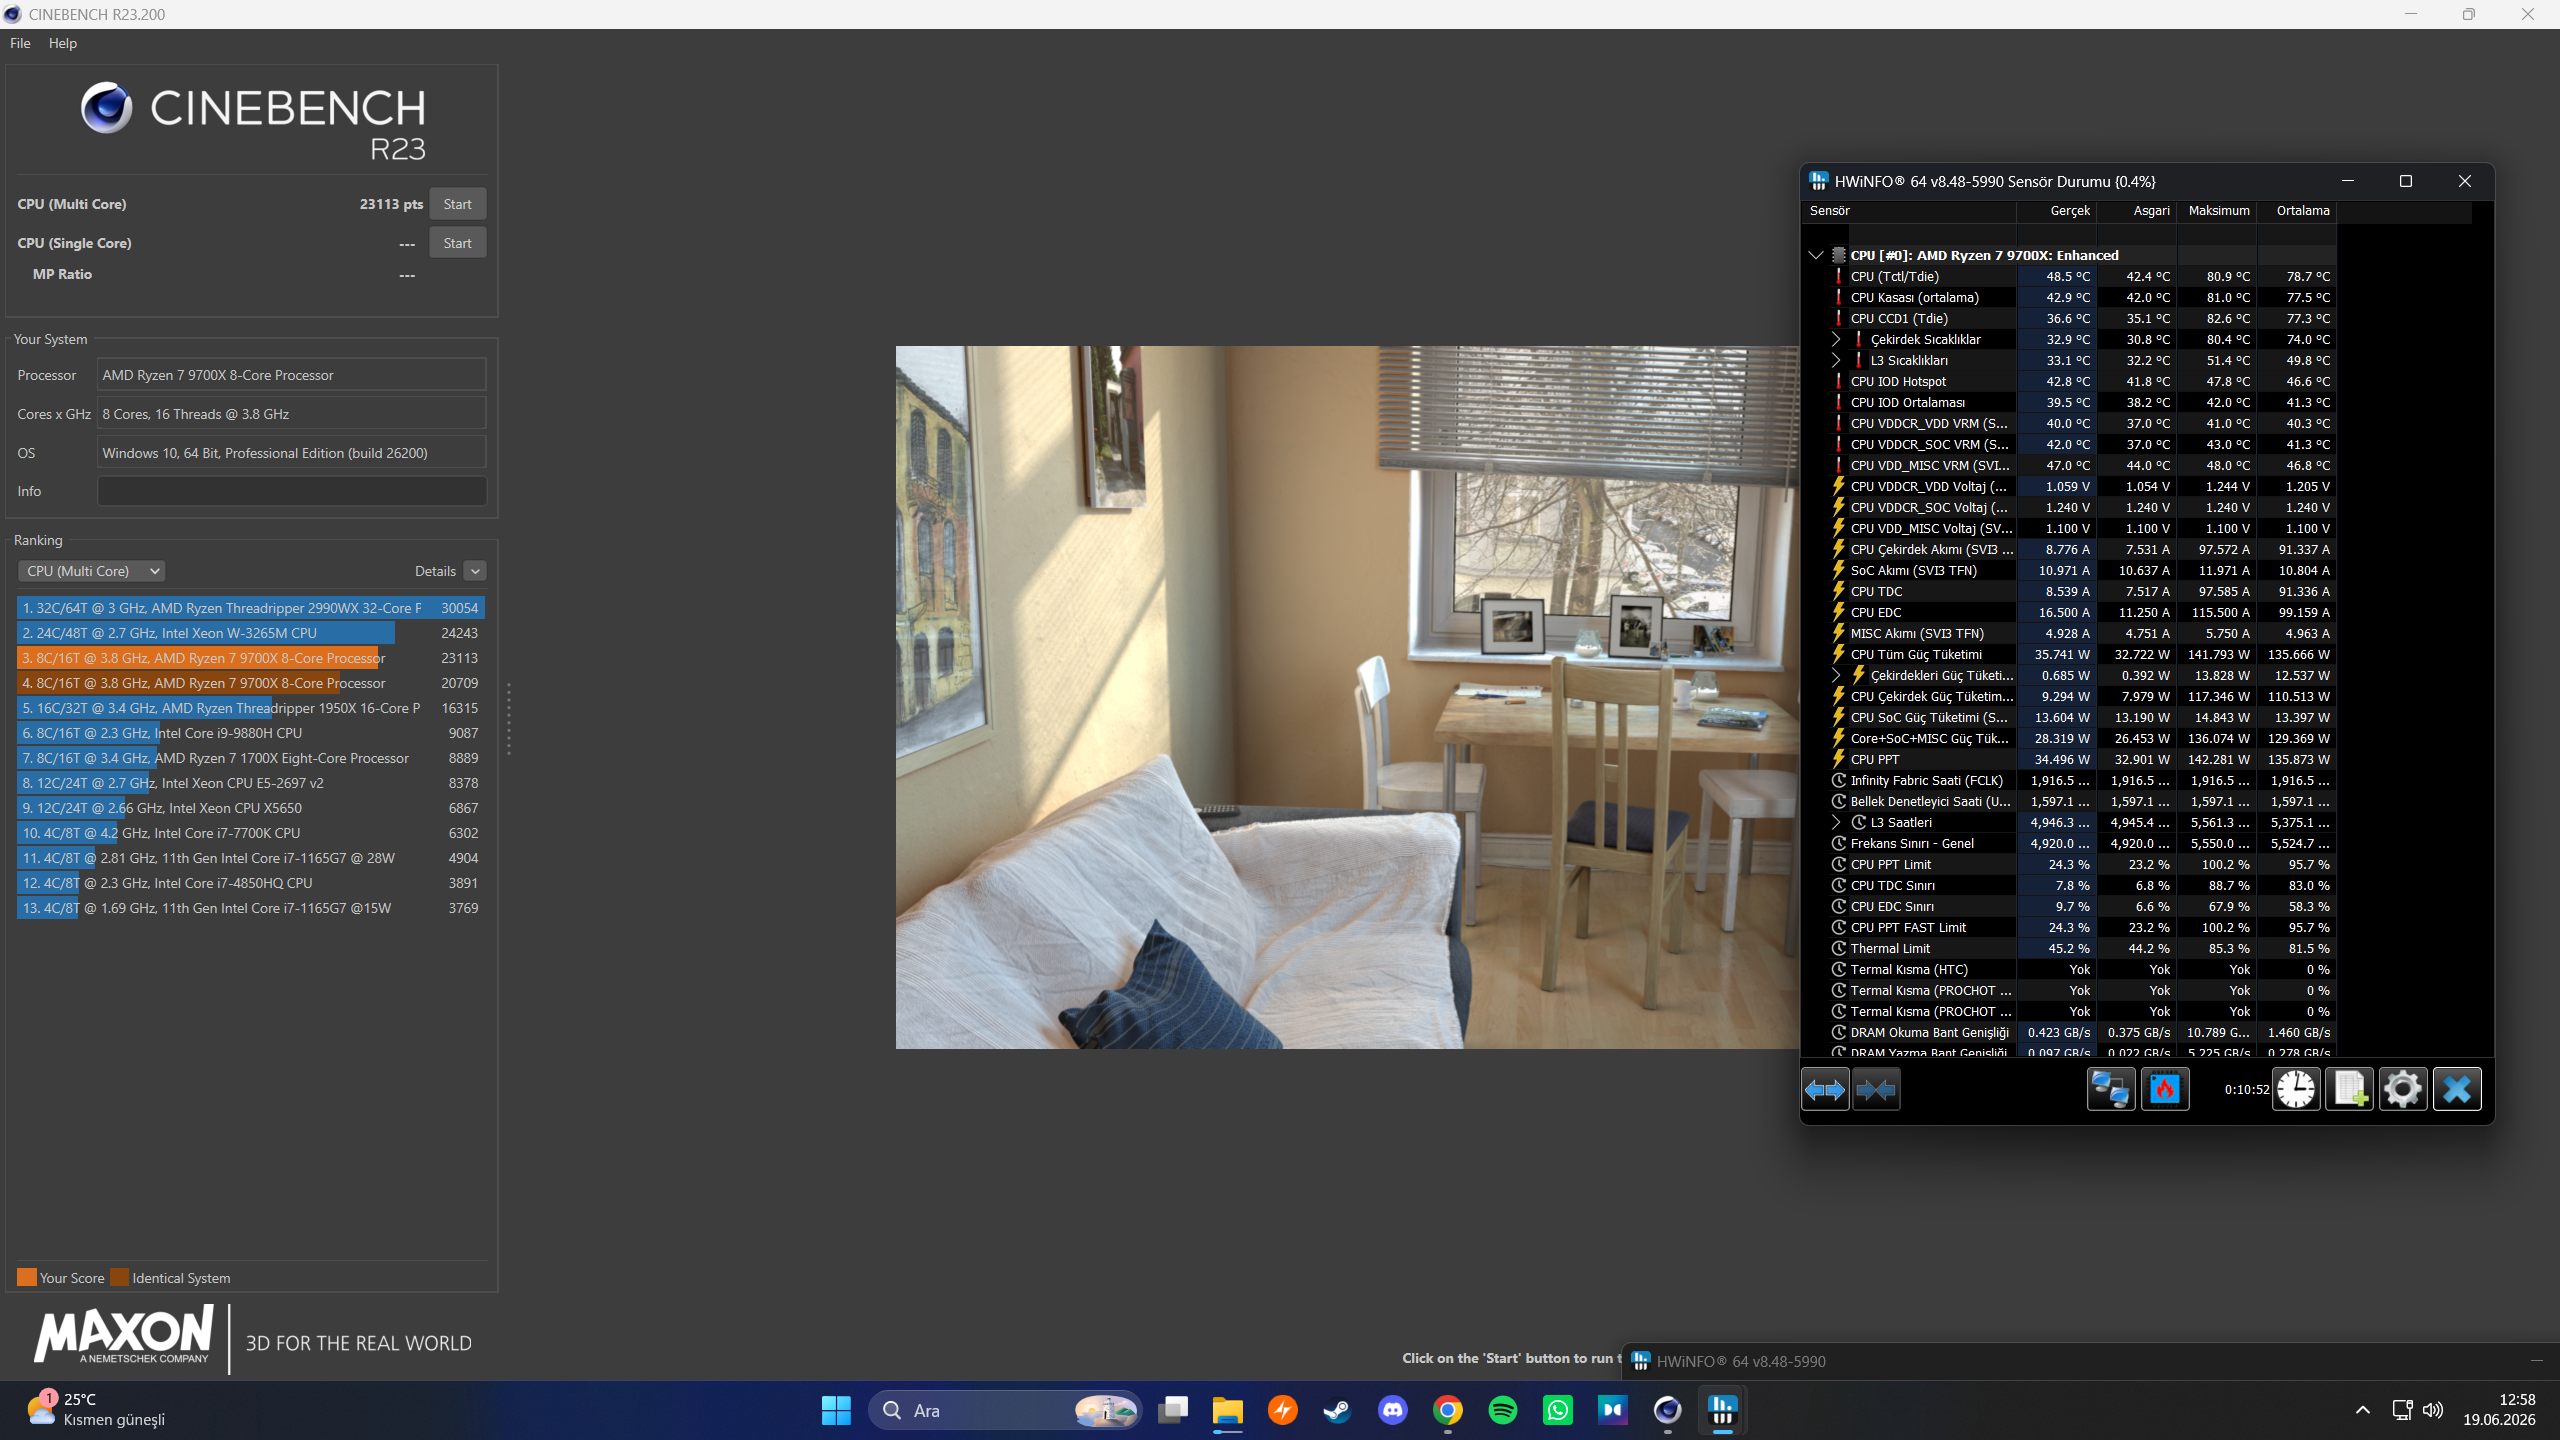Click the Maksimum column header in HWiNFO
Image resolution: width=2560 pixels, height=1440 pixels.
2217,211
